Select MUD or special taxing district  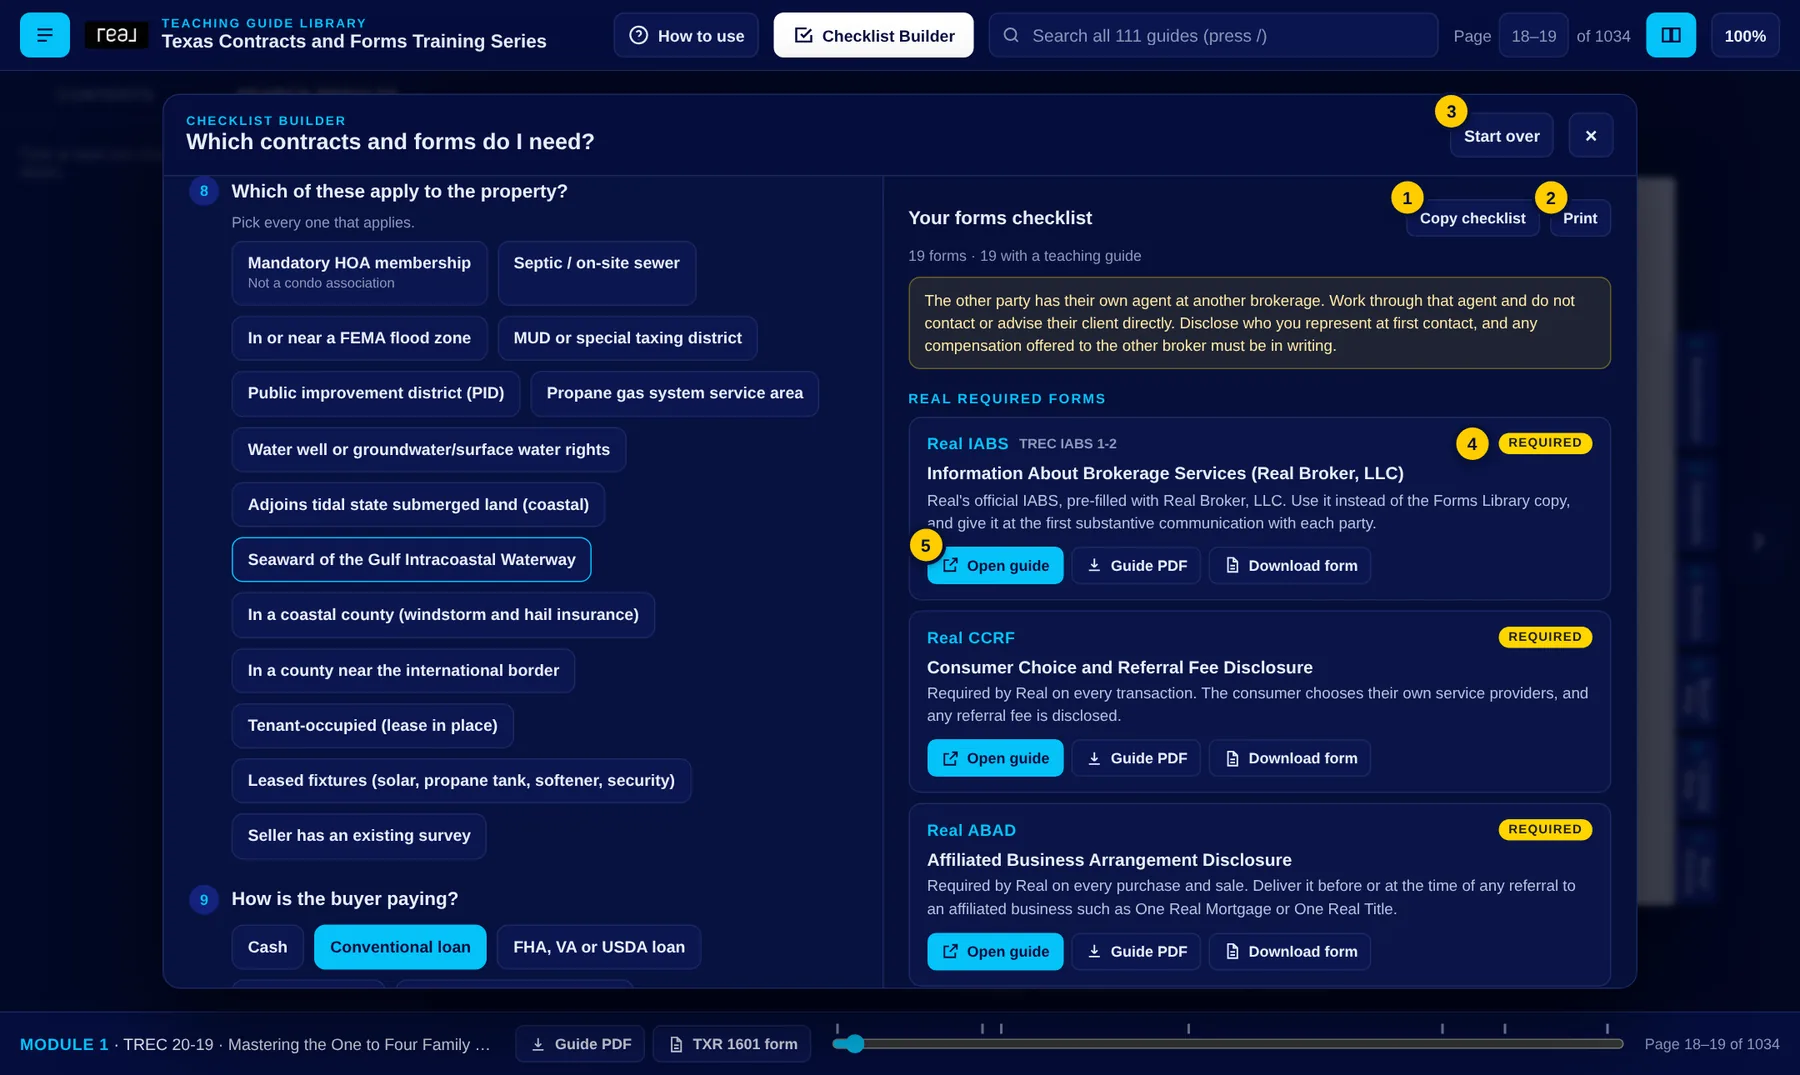tap(627, 338)
